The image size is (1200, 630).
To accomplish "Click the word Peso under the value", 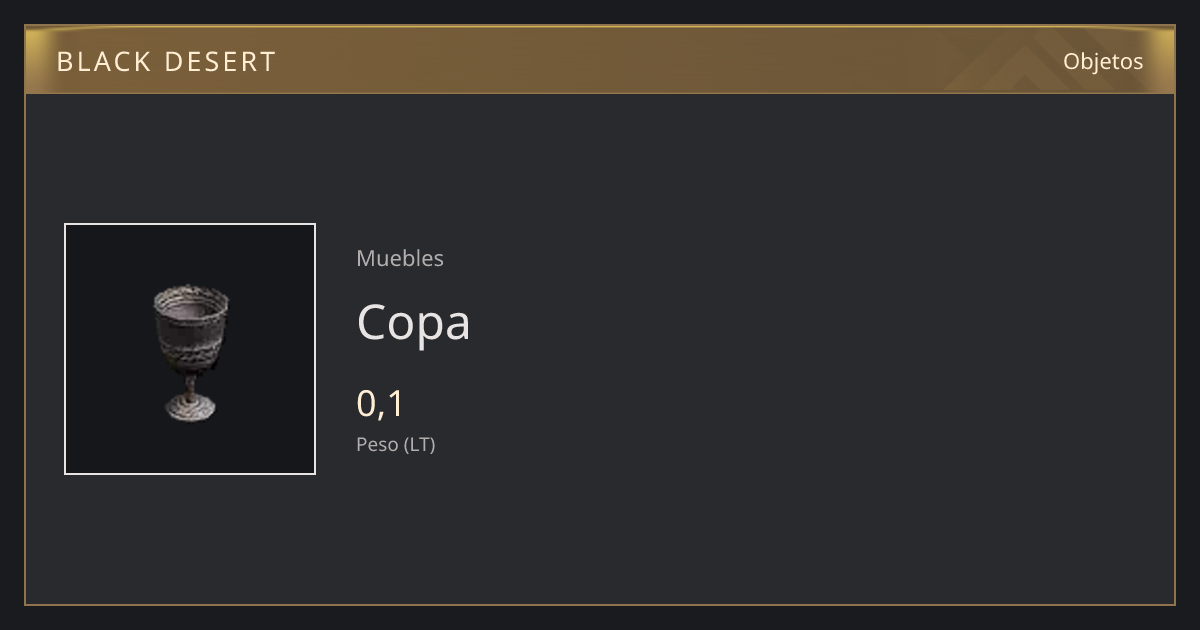I will click(377, 445).
